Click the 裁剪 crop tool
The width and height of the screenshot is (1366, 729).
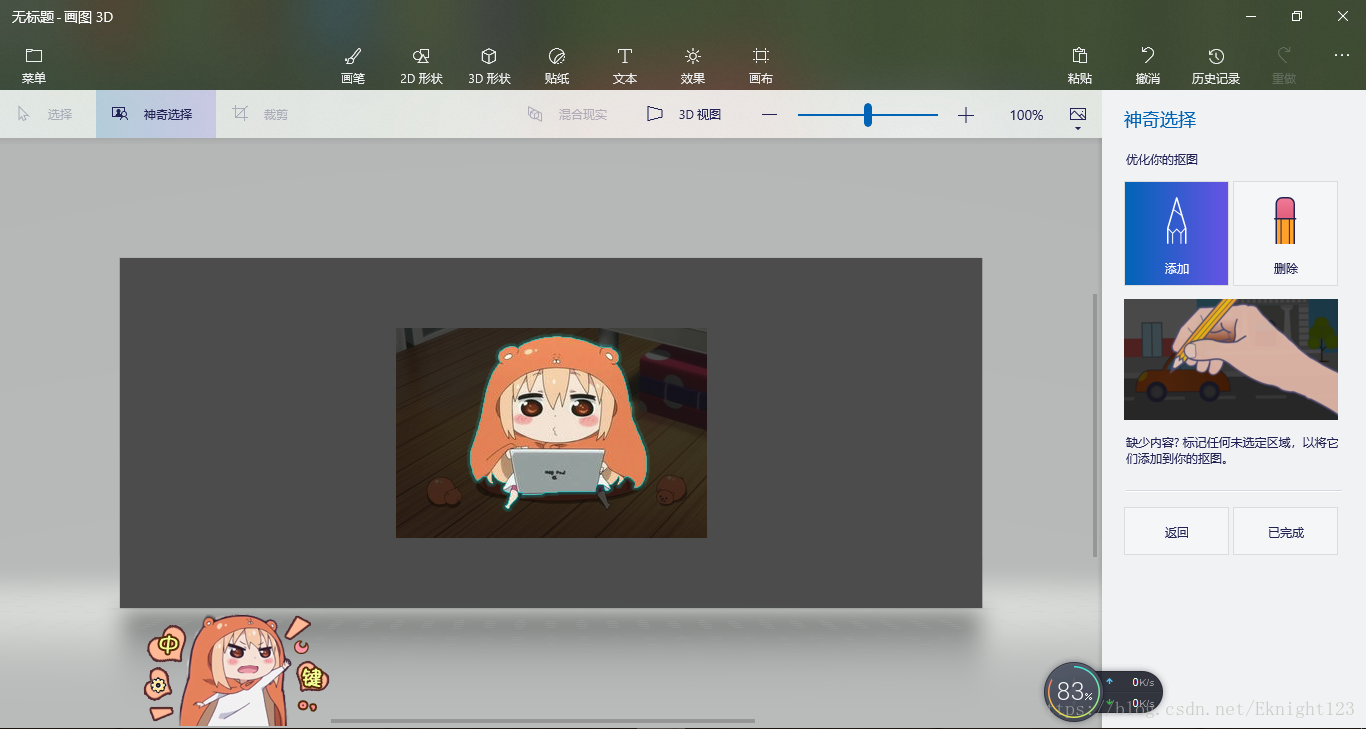261,114
